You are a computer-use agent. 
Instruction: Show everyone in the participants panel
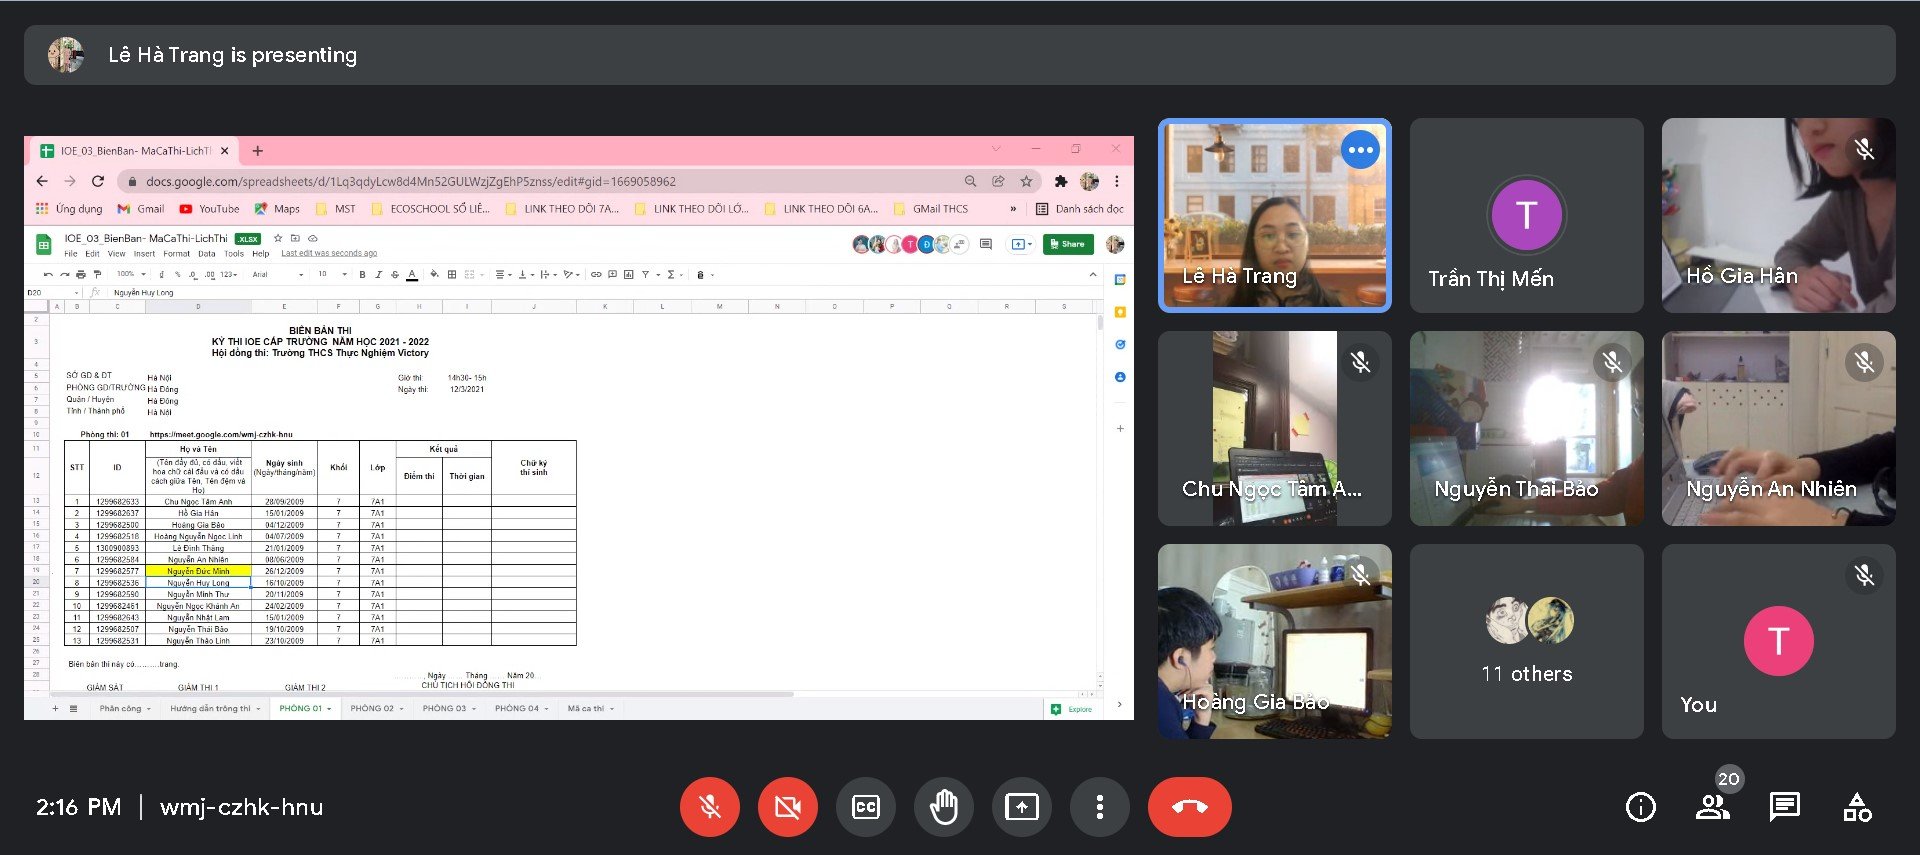(1712, 807)
